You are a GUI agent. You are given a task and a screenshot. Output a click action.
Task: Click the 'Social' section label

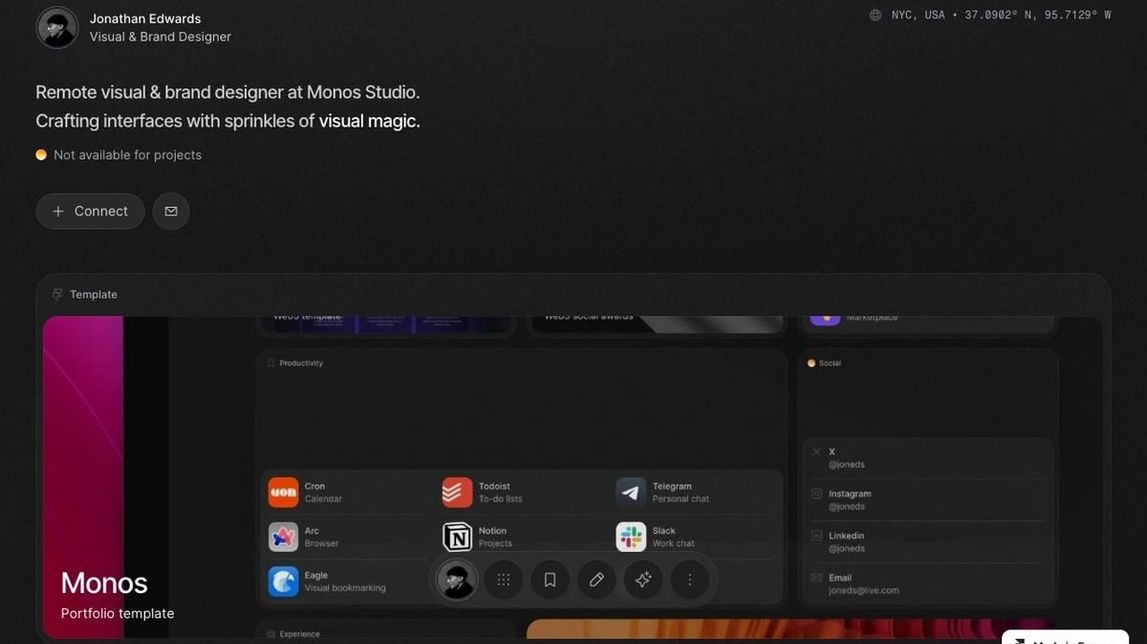830,363
